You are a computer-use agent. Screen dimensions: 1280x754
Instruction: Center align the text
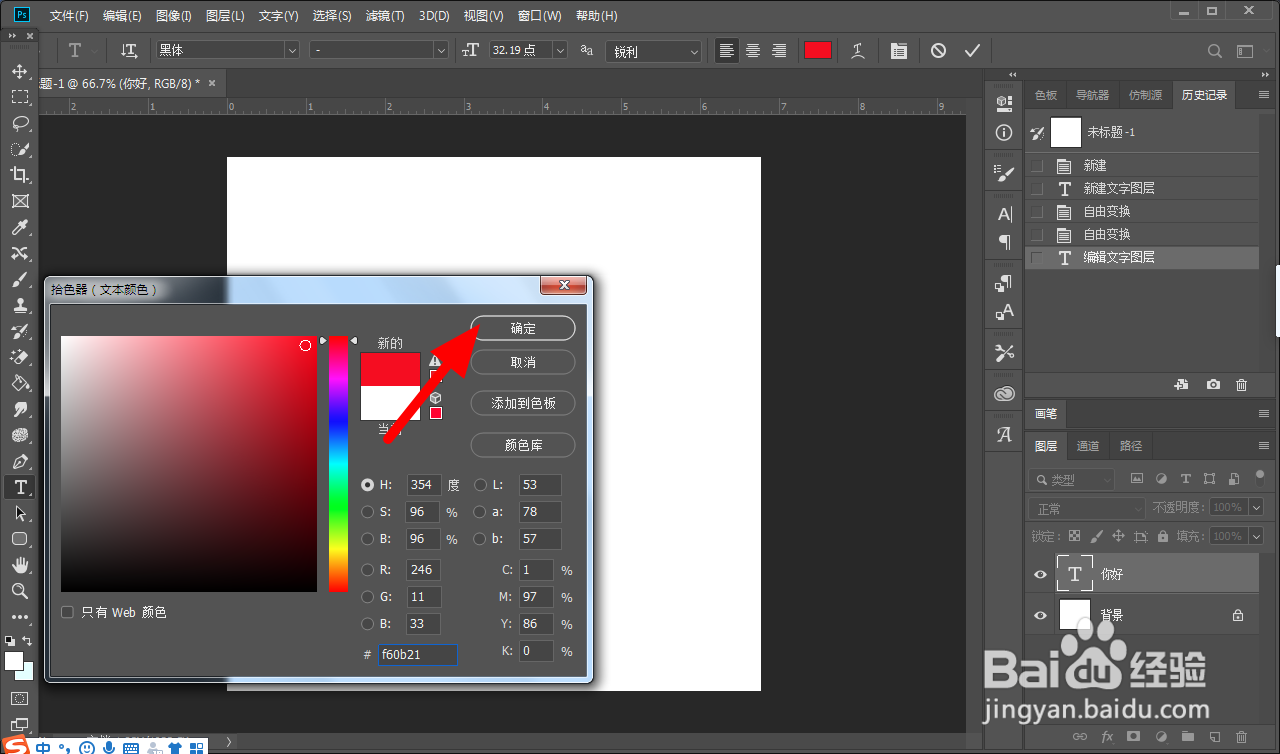(x=753, y=50)
